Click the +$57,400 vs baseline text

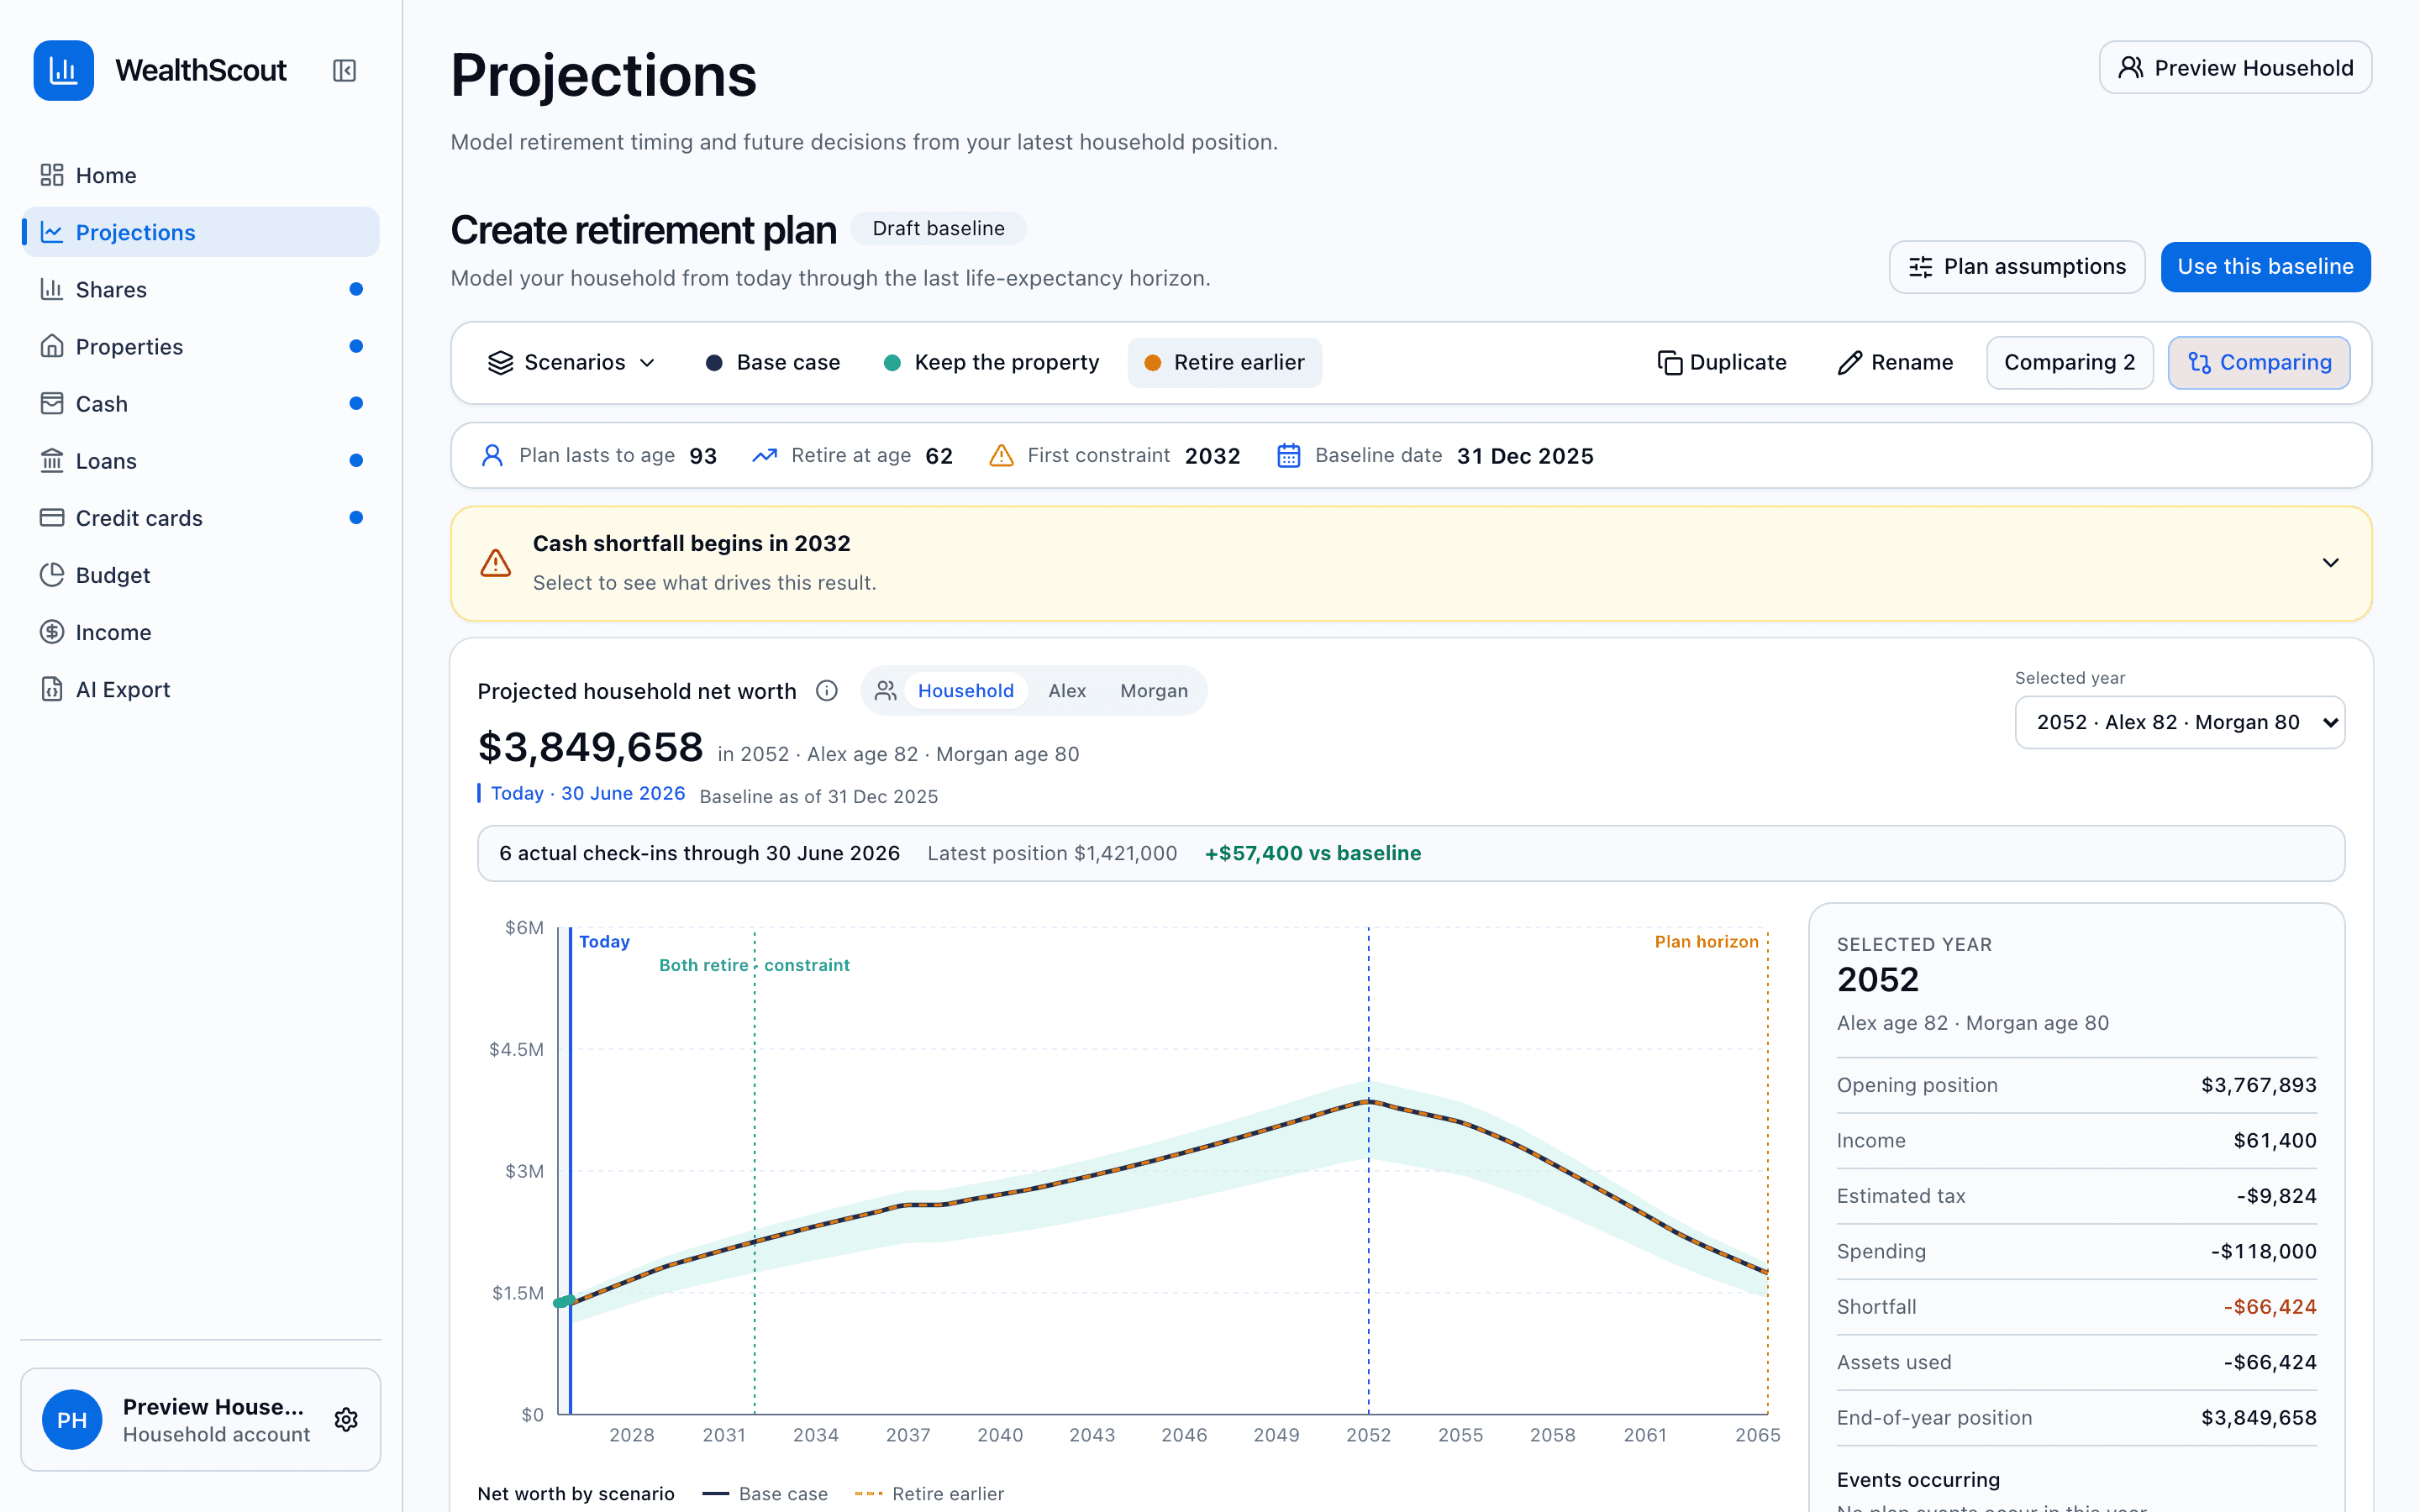1312,853
